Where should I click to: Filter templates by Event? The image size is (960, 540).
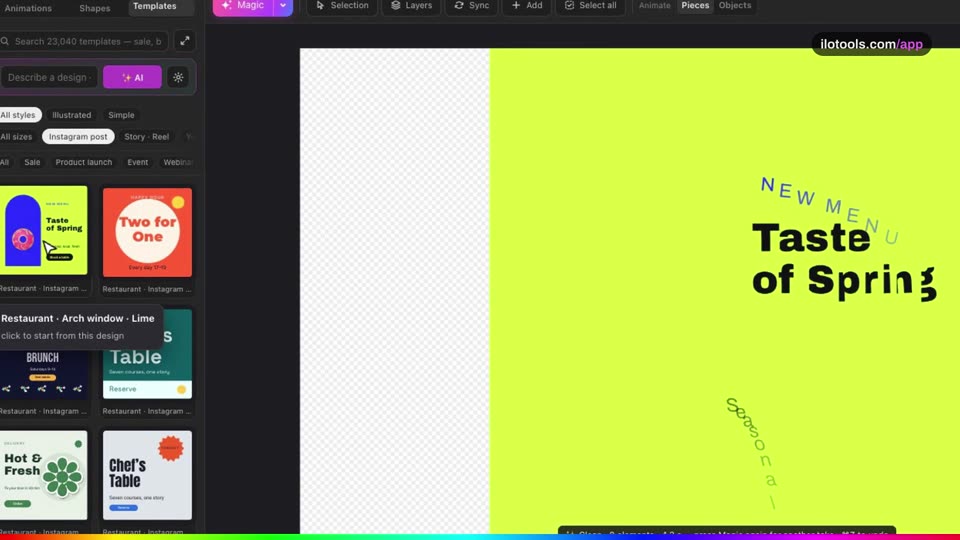(138, 162)
